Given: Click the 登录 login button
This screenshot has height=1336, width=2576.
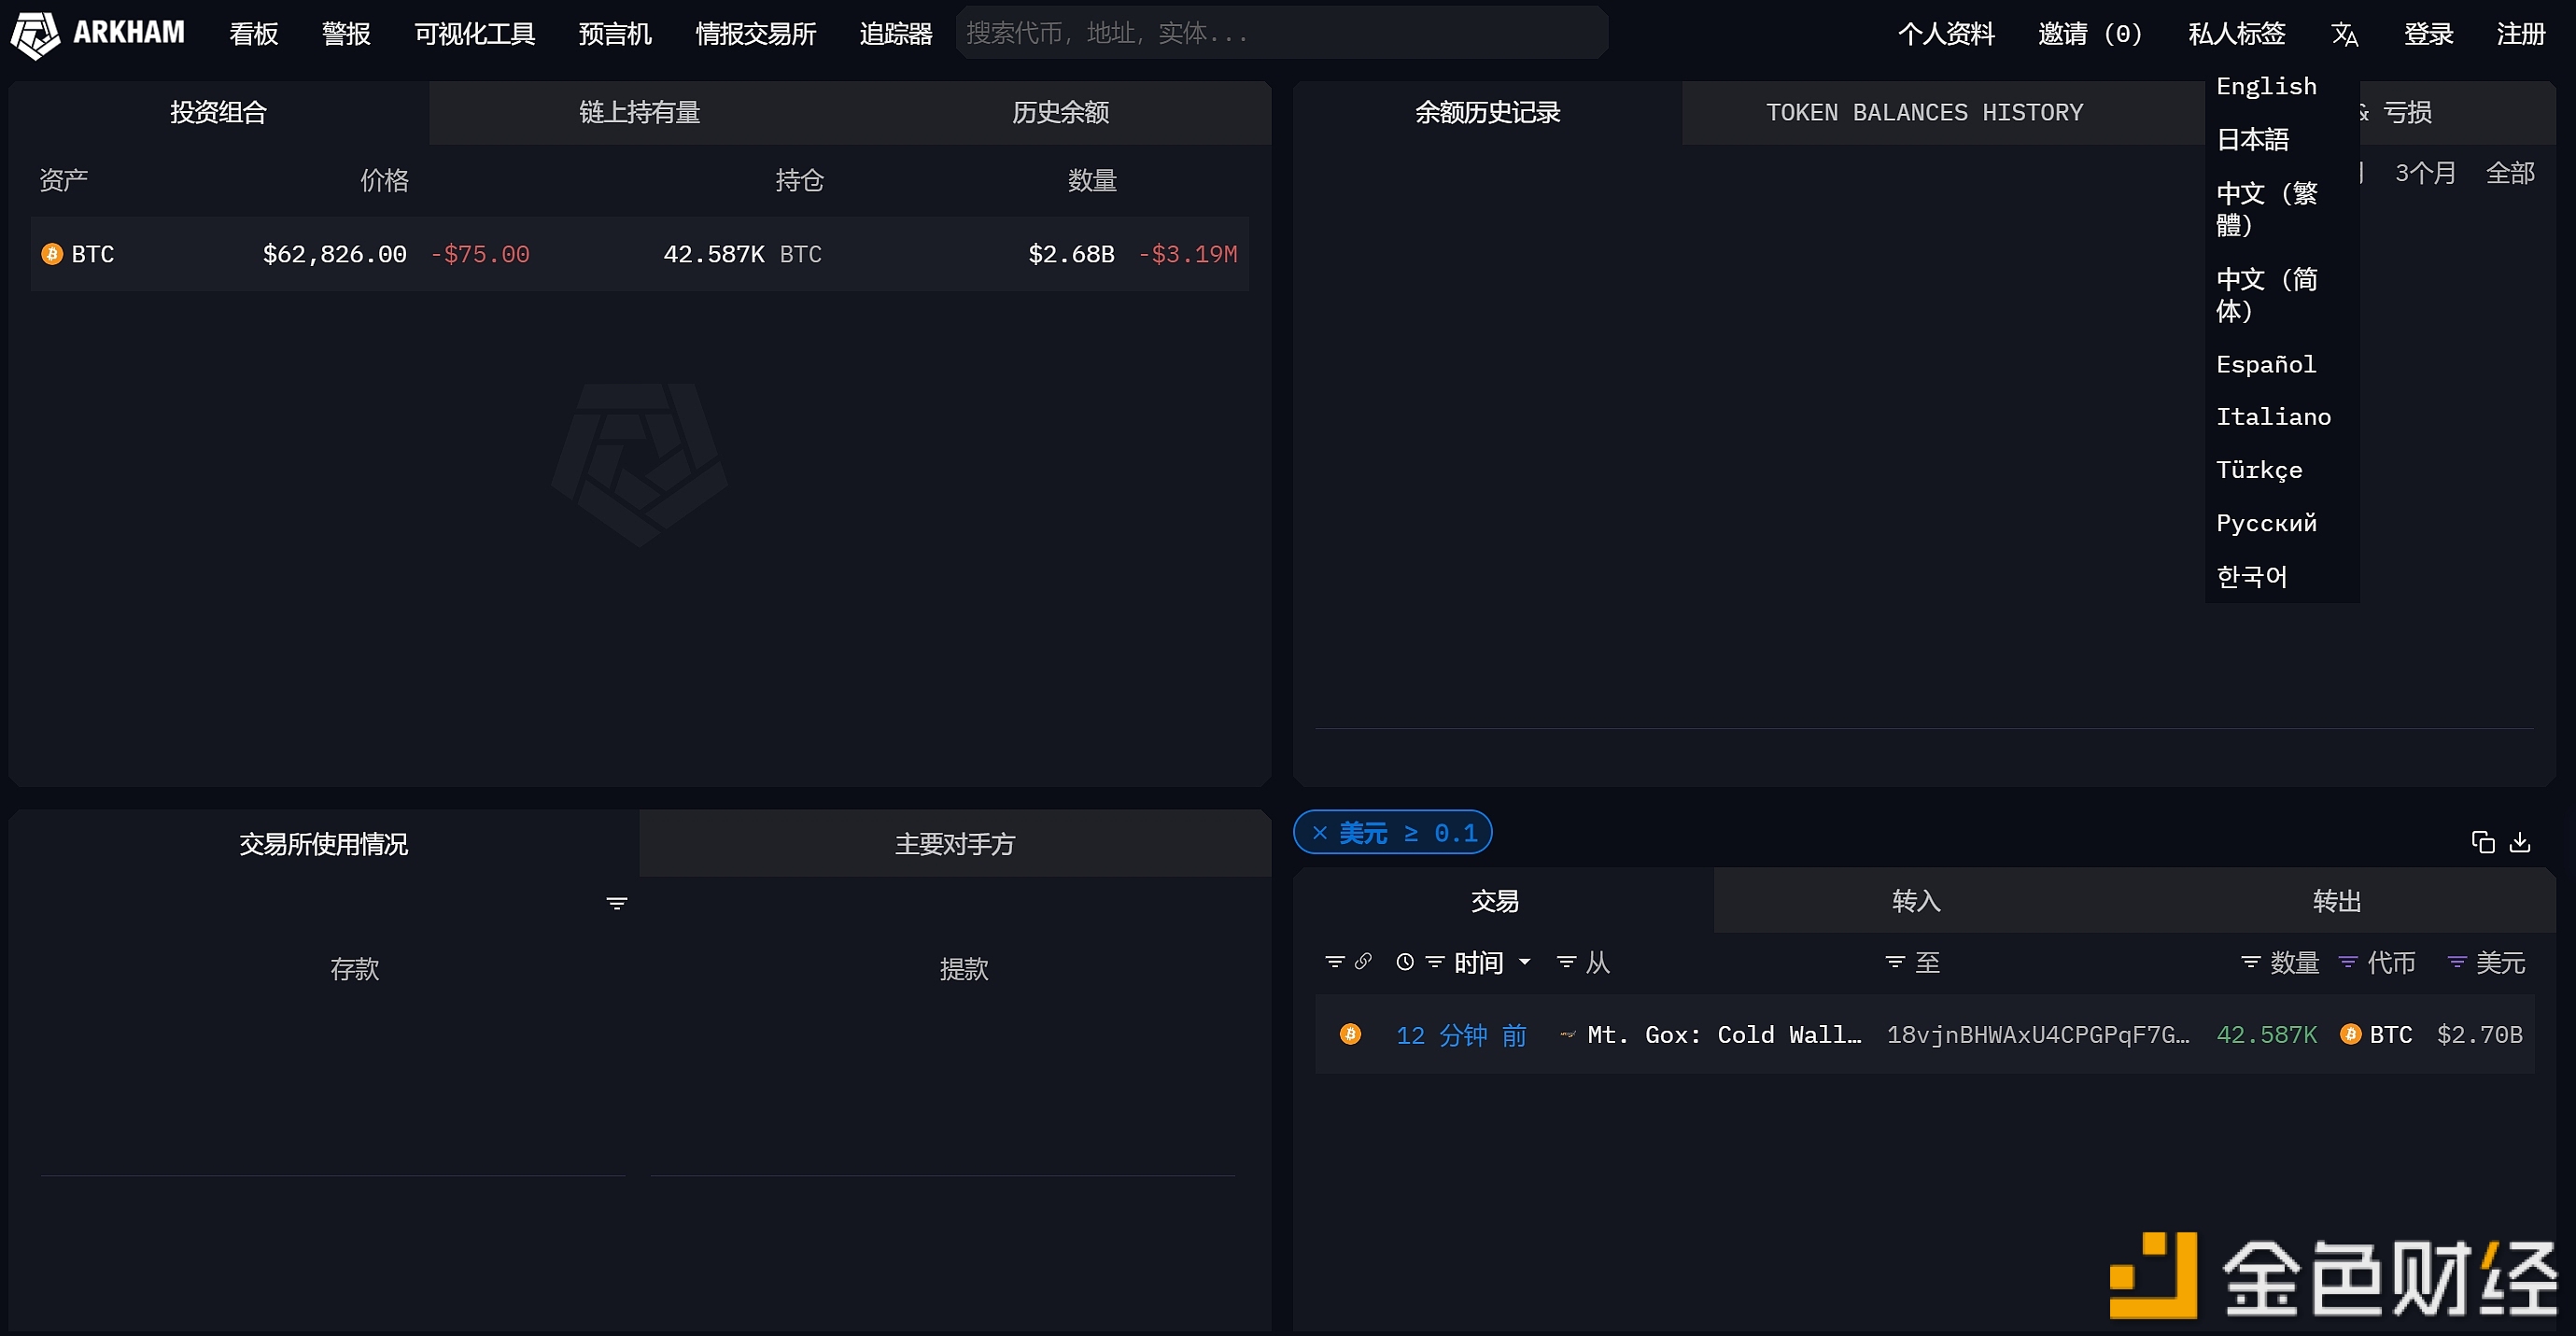Looking at the screenshot, I should [2428, 34].
